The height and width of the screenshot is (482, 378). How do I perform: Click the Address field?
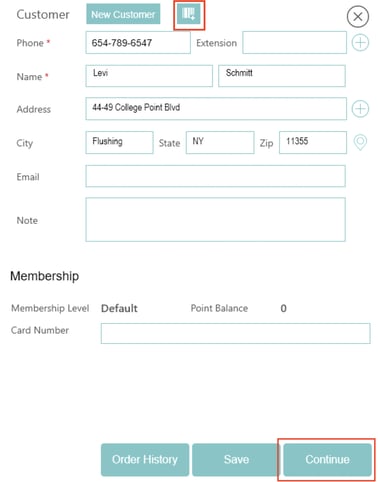pyautogui.click(x=216, y=109)
